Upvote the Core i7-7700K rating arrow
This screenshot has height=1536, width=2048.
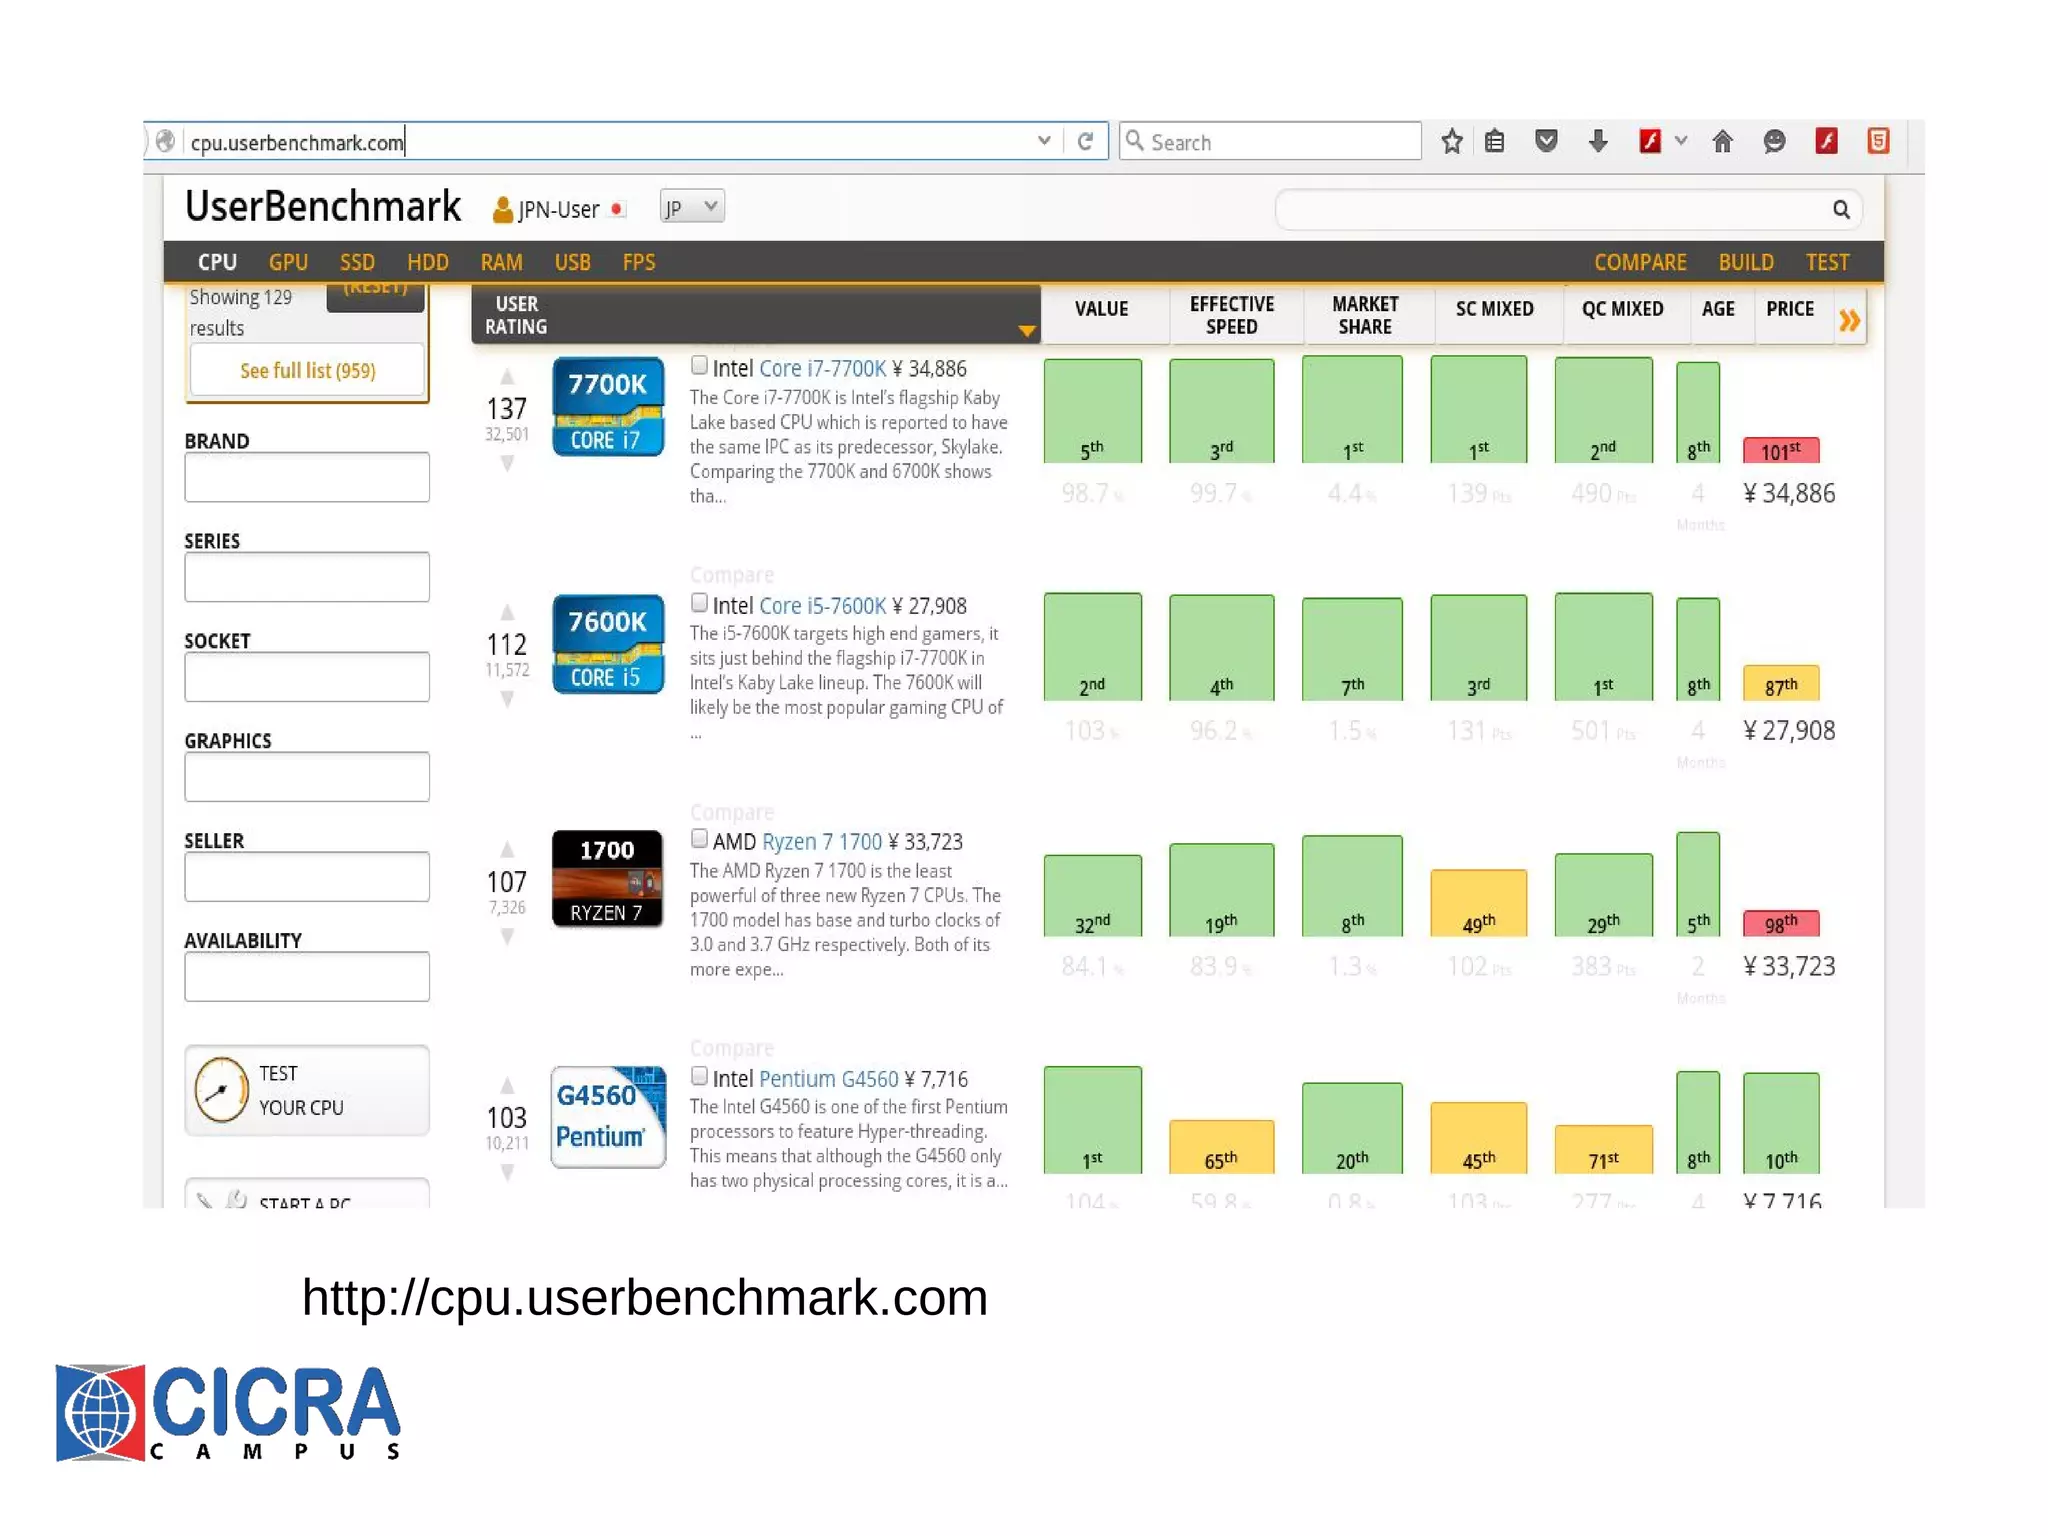[x=507, y=377]
